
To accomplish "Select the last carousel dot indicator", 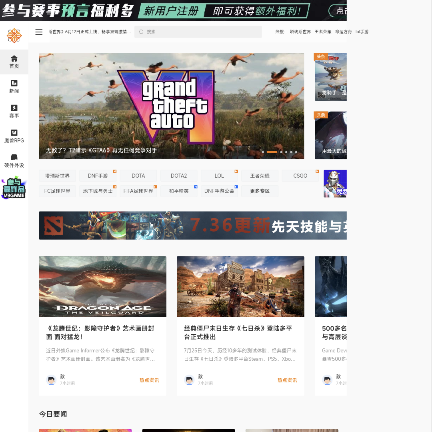I will (296, 152).
